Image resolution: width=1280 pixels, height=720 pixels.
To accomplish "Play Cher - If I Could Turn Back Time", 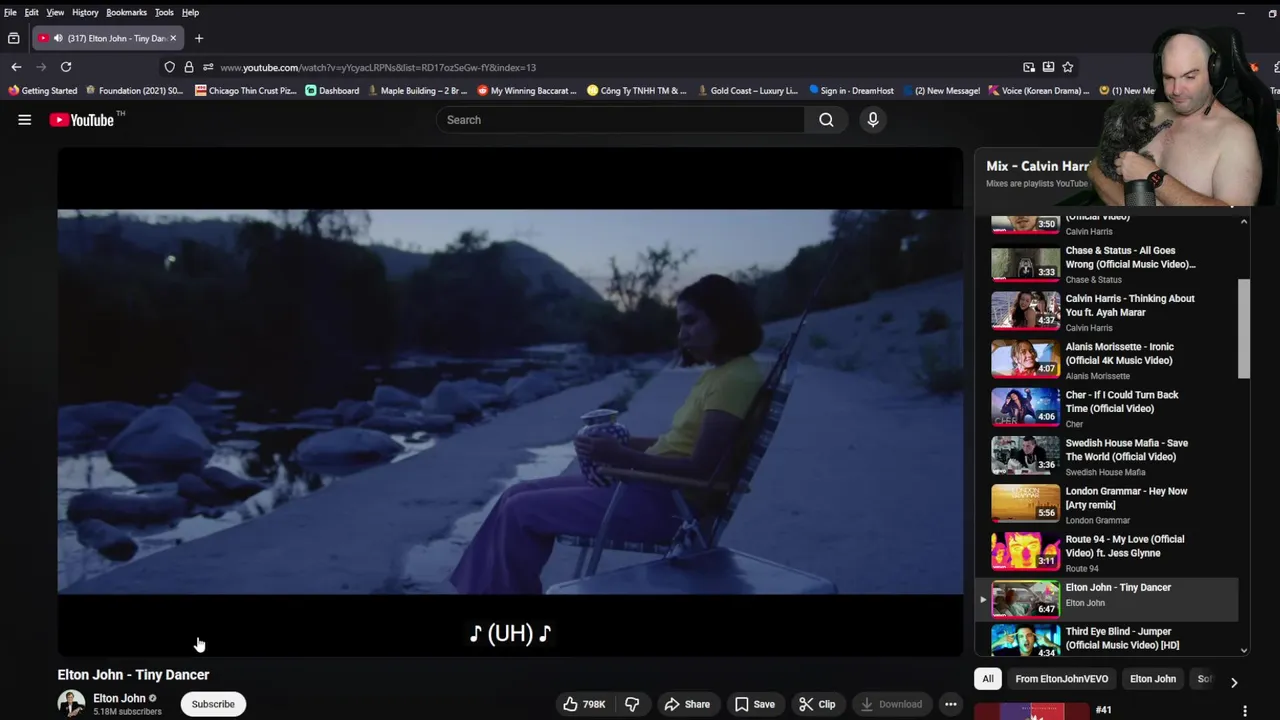I will 1108,408.
